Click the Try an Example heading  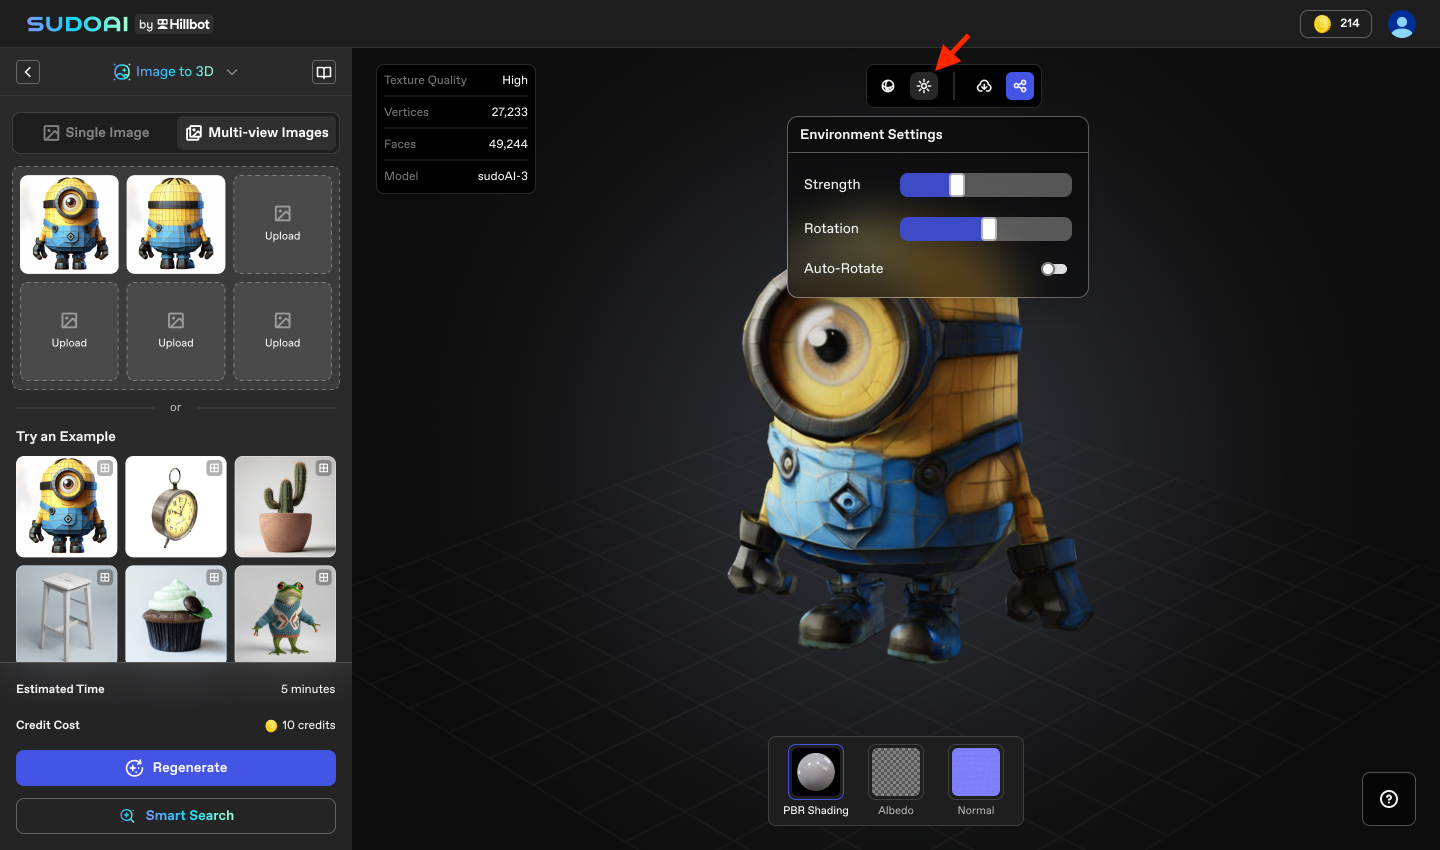coord(66,436)
